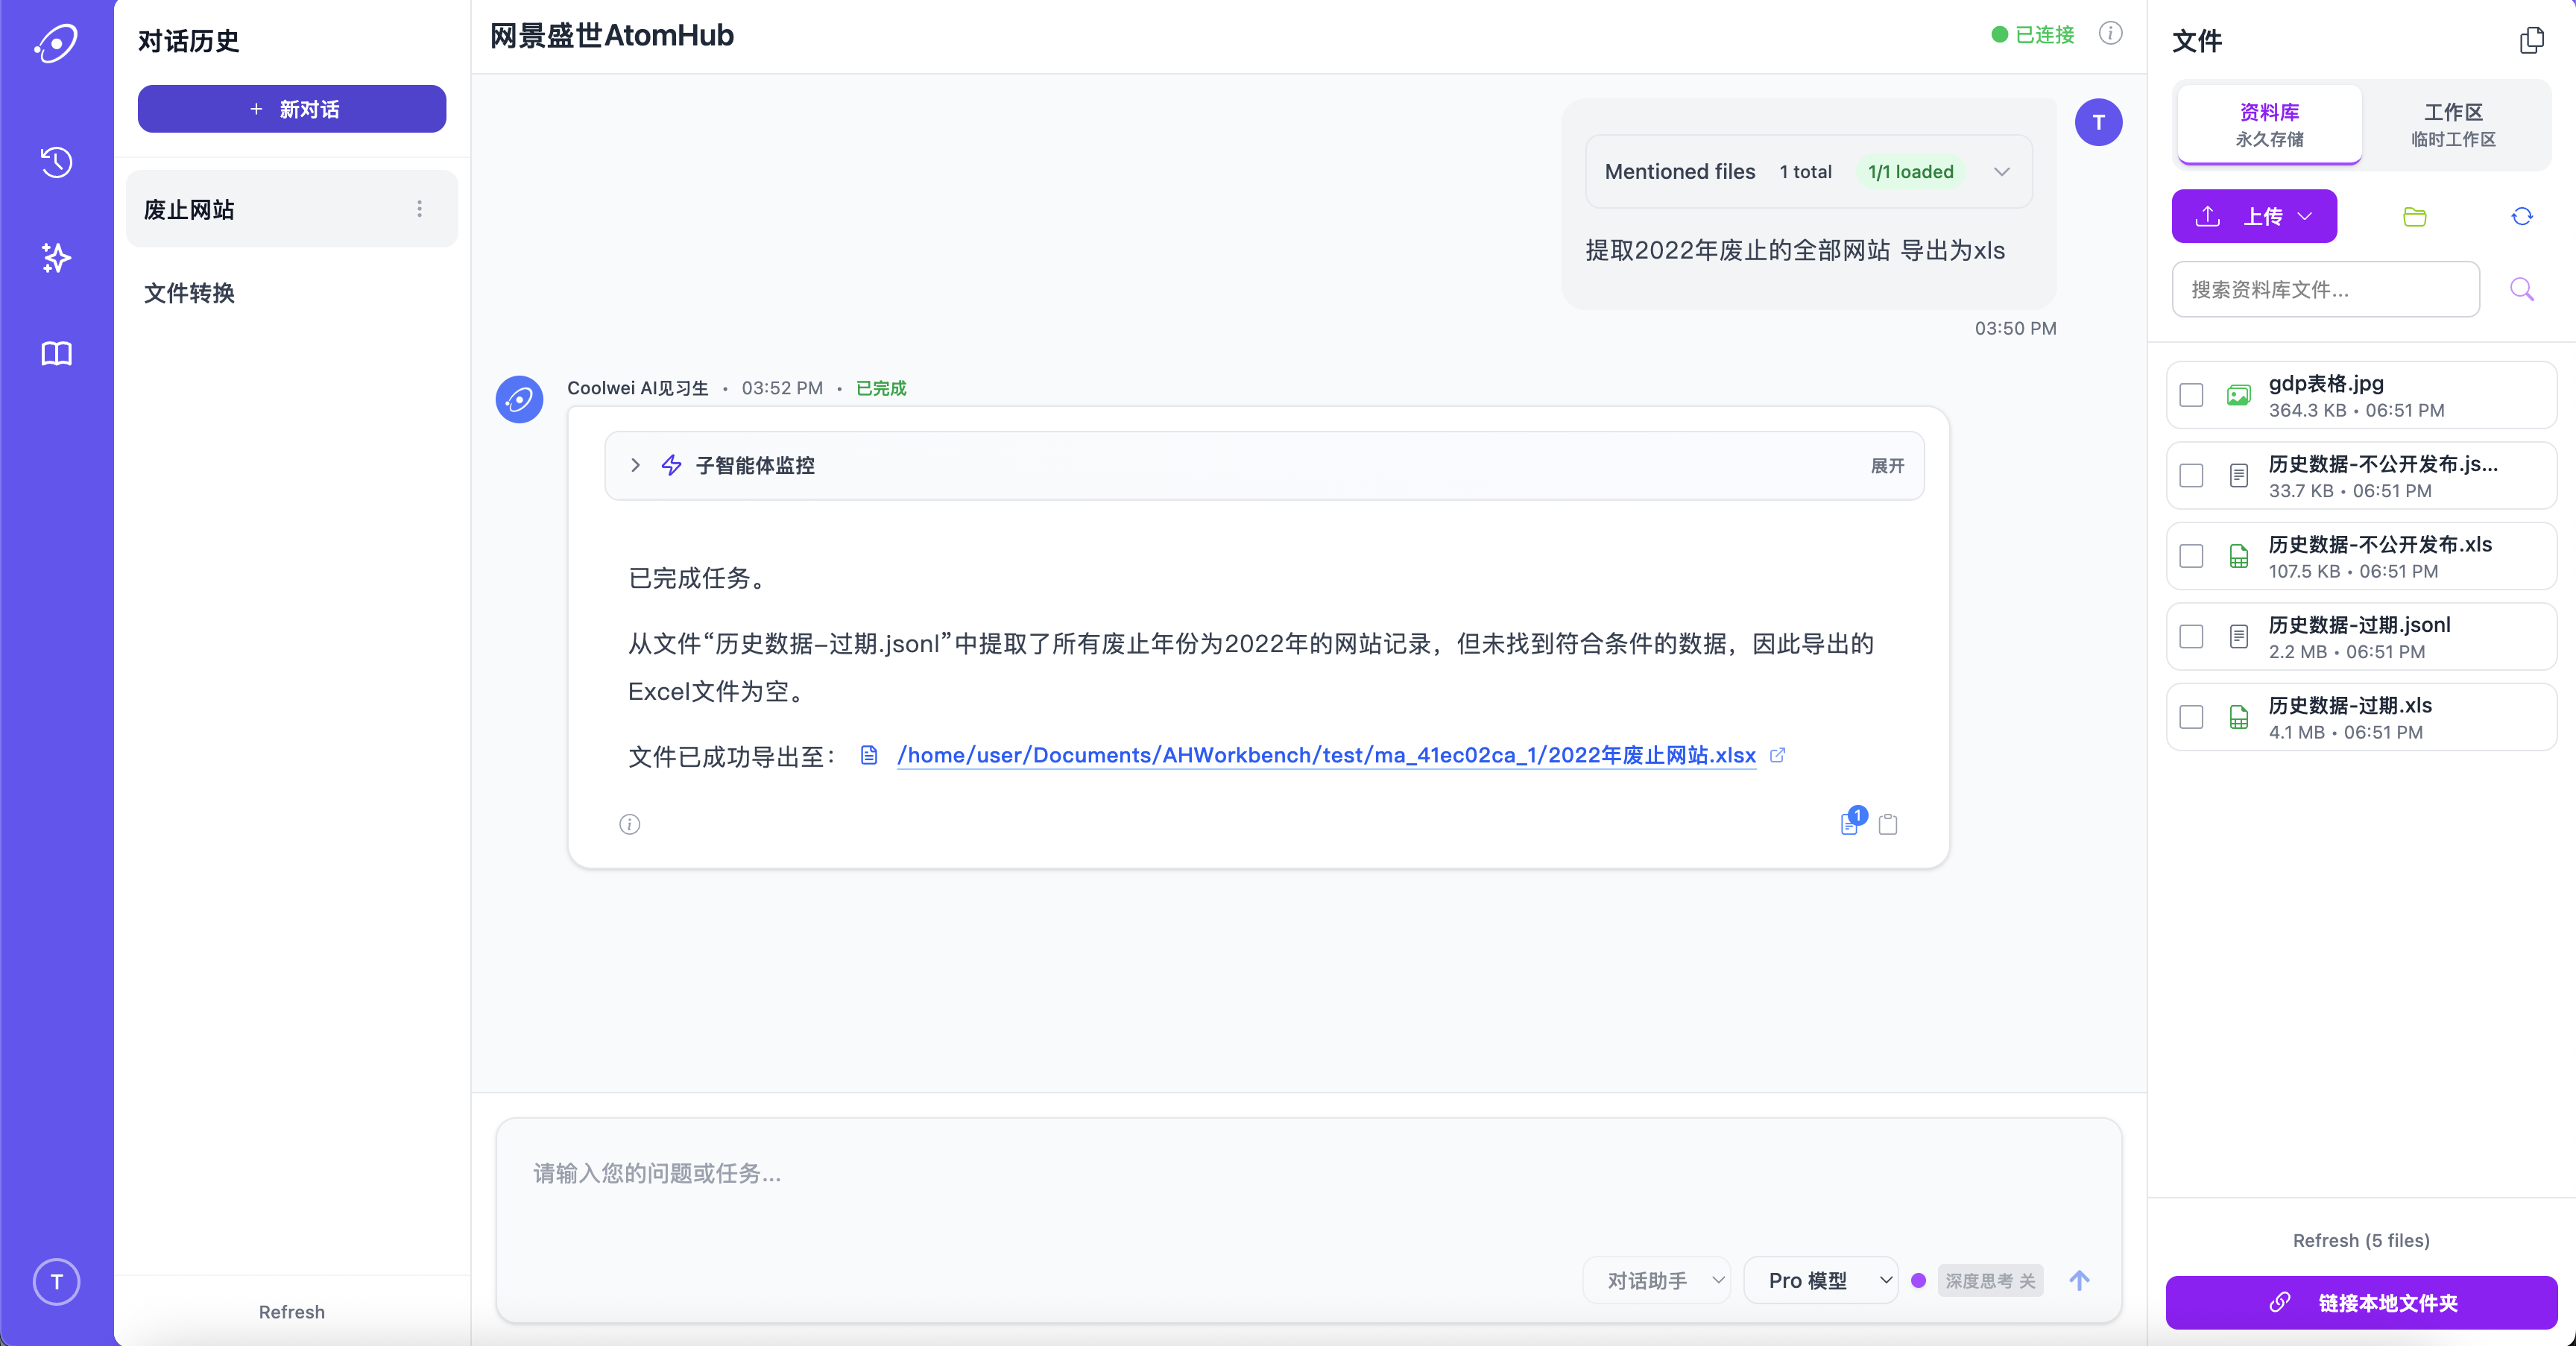The width and height of the screenshot is (2576, 1346).
Task: Click the 对话历史 heading
Action: coord(188,40)
